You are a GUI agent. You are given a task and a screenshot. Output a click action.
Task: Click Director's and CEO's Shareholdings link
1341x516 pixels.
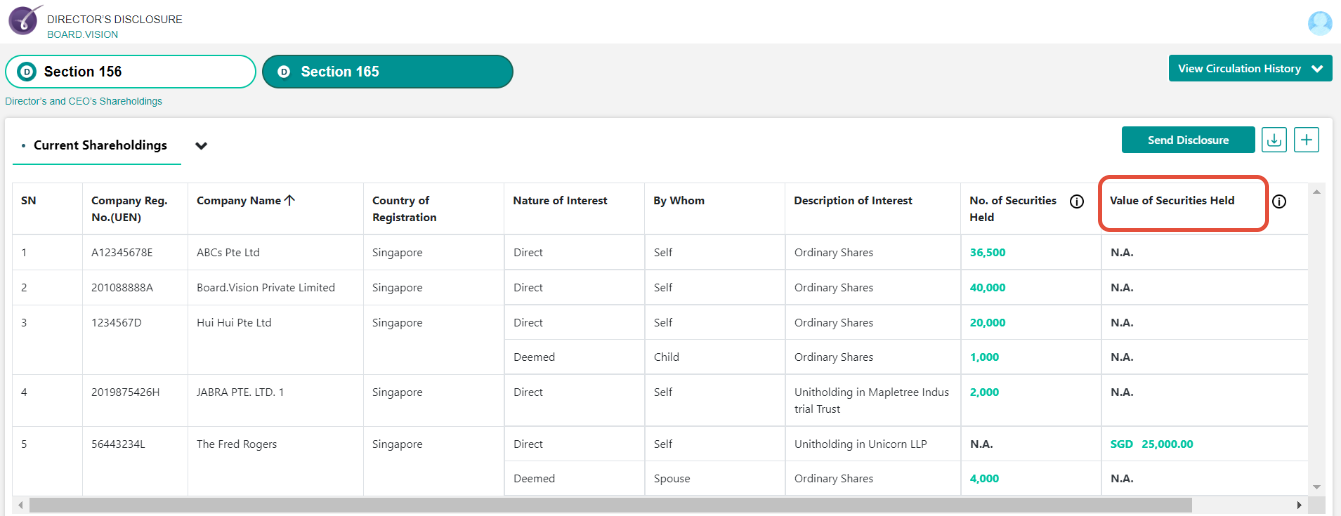point(84,102)
